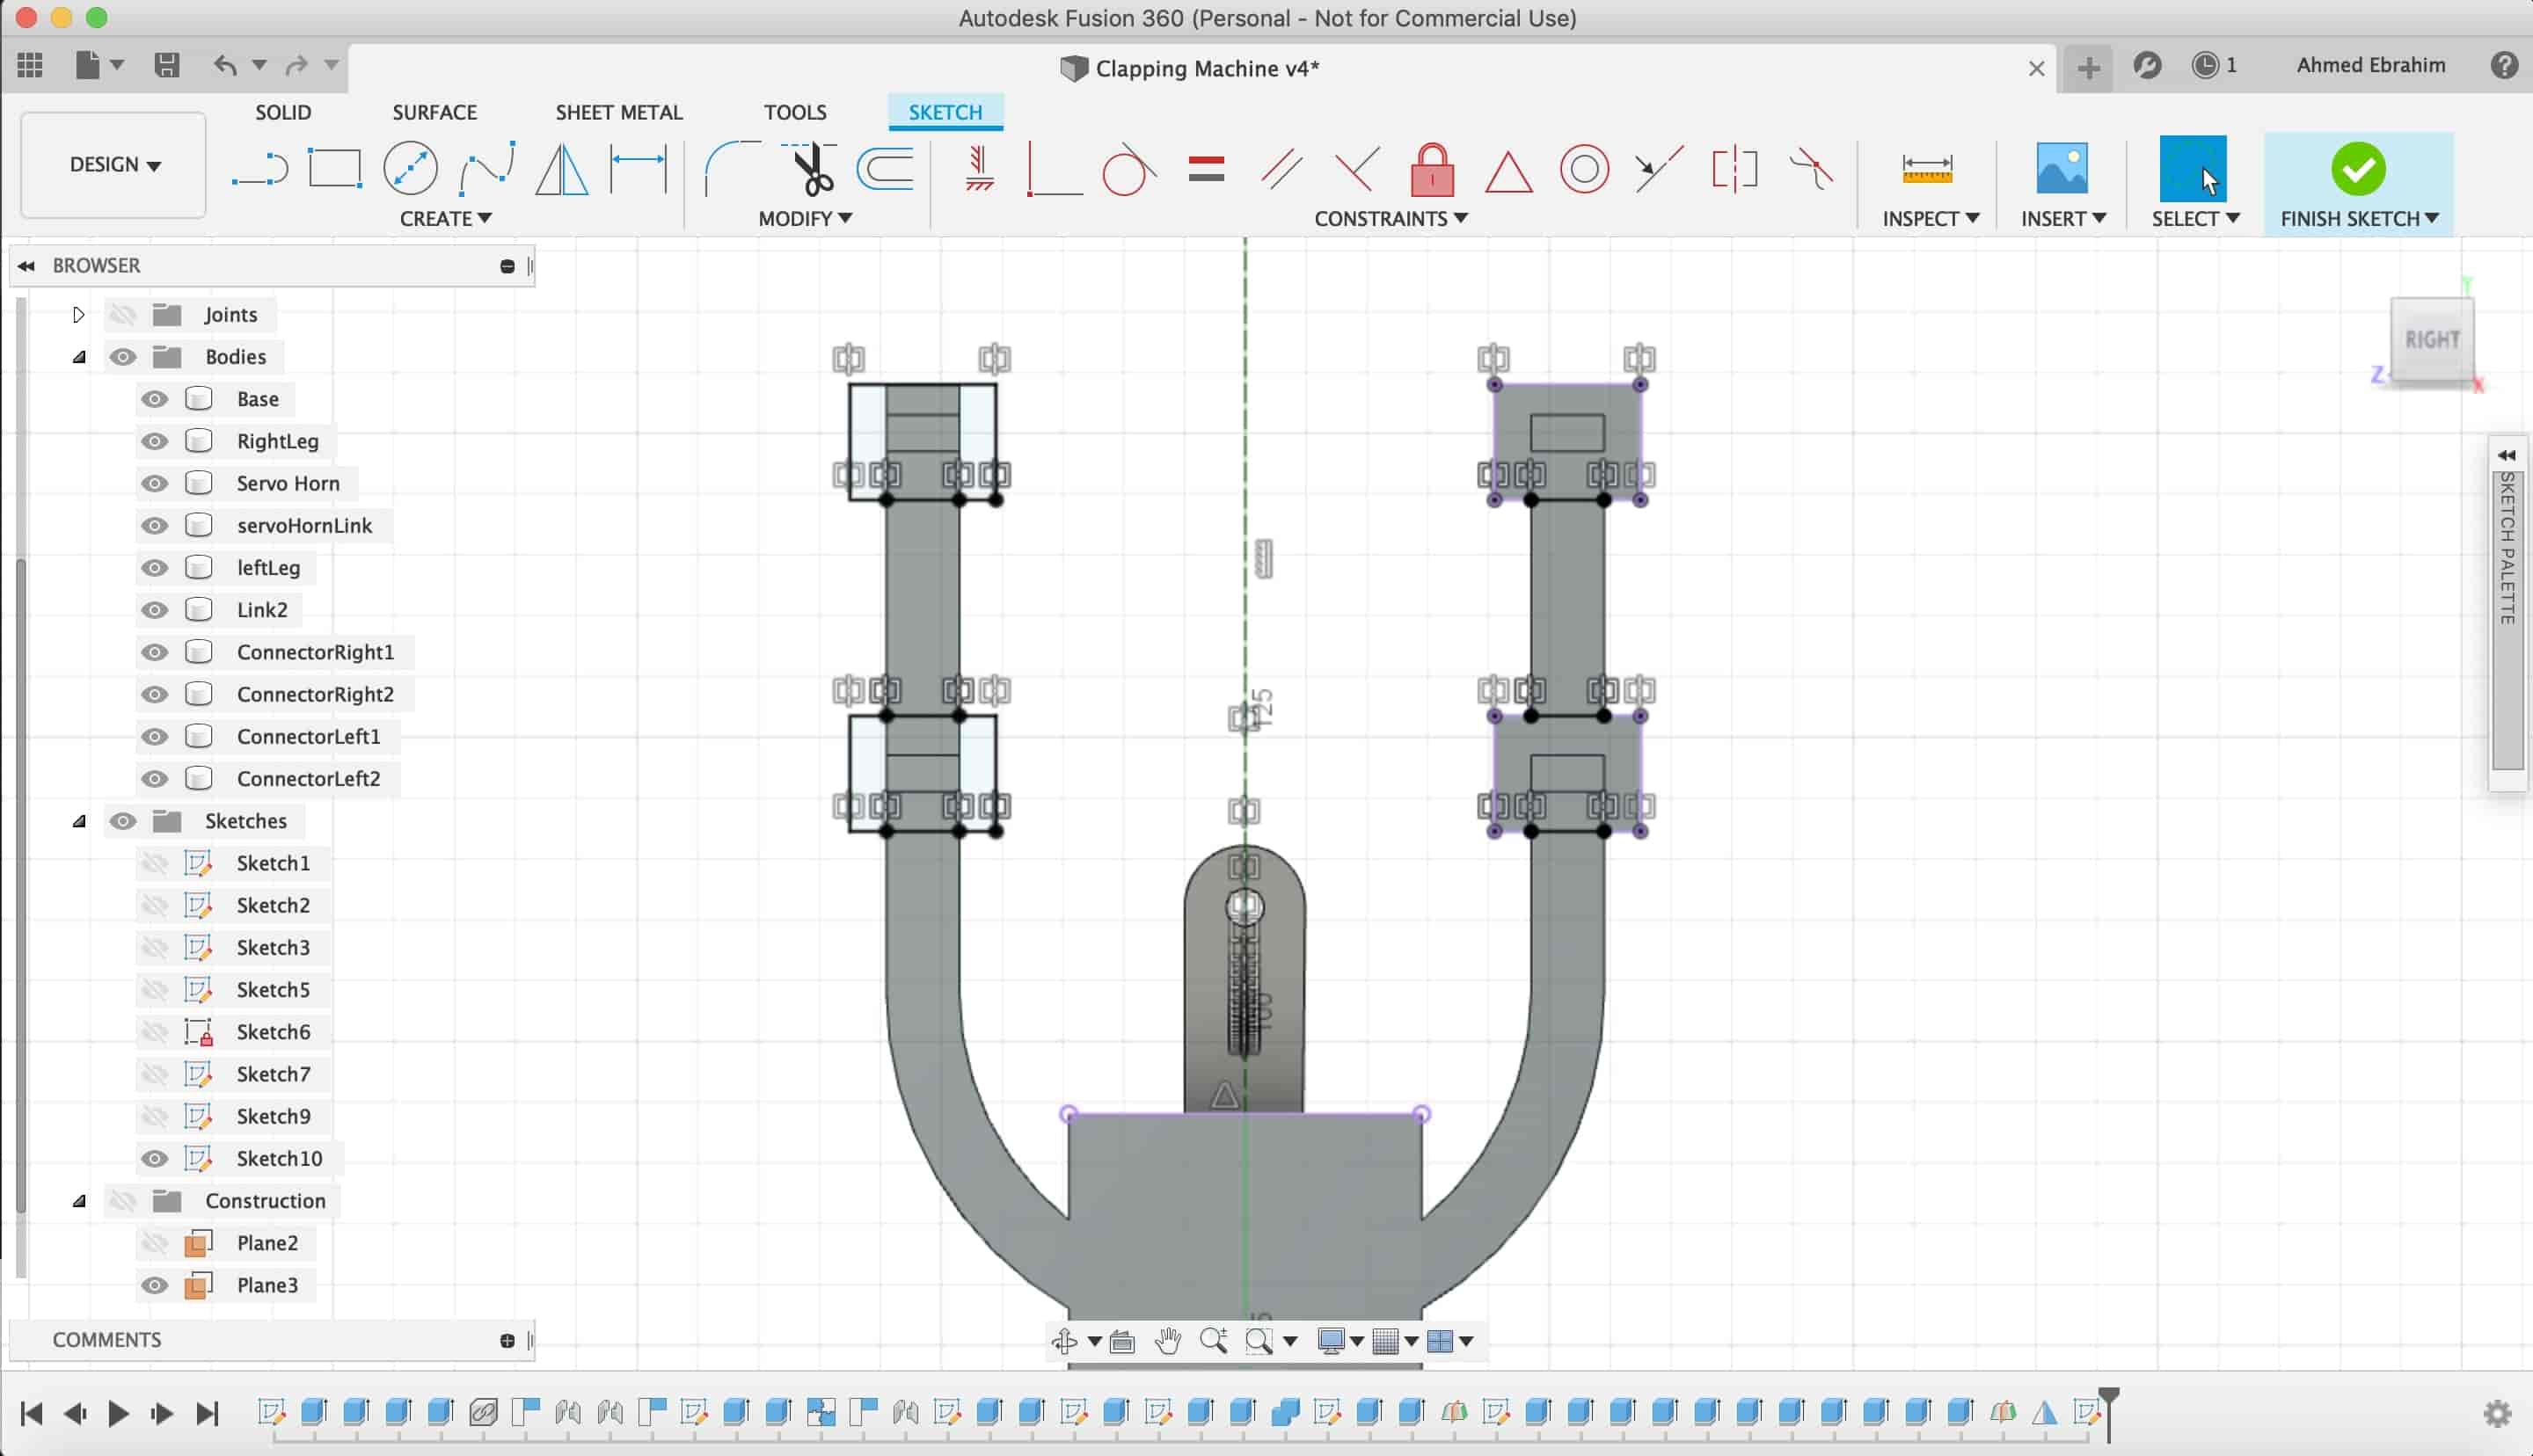Viewport: 2533px width, 1456px height.
Task: Expand the SKETCH PALETTE panel
Action: 2506,456
